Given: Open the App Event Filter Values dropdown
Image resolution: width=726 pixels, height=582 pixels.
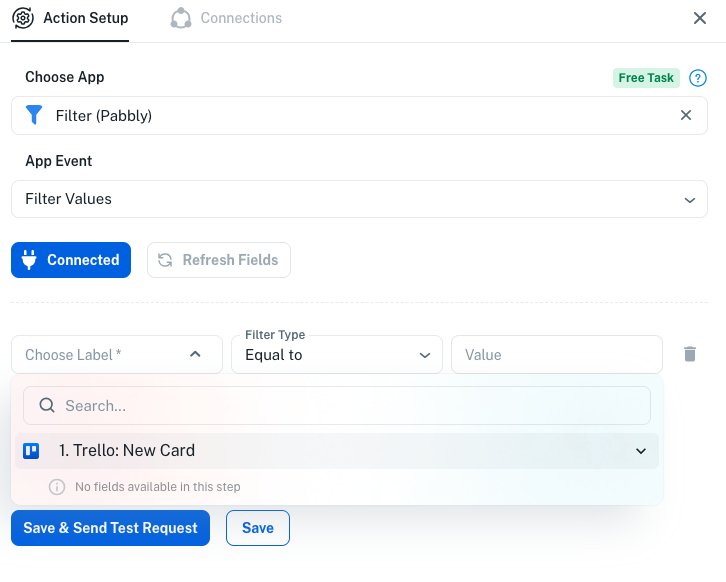Looking at the screenshot, I should [x=359, y=199].
